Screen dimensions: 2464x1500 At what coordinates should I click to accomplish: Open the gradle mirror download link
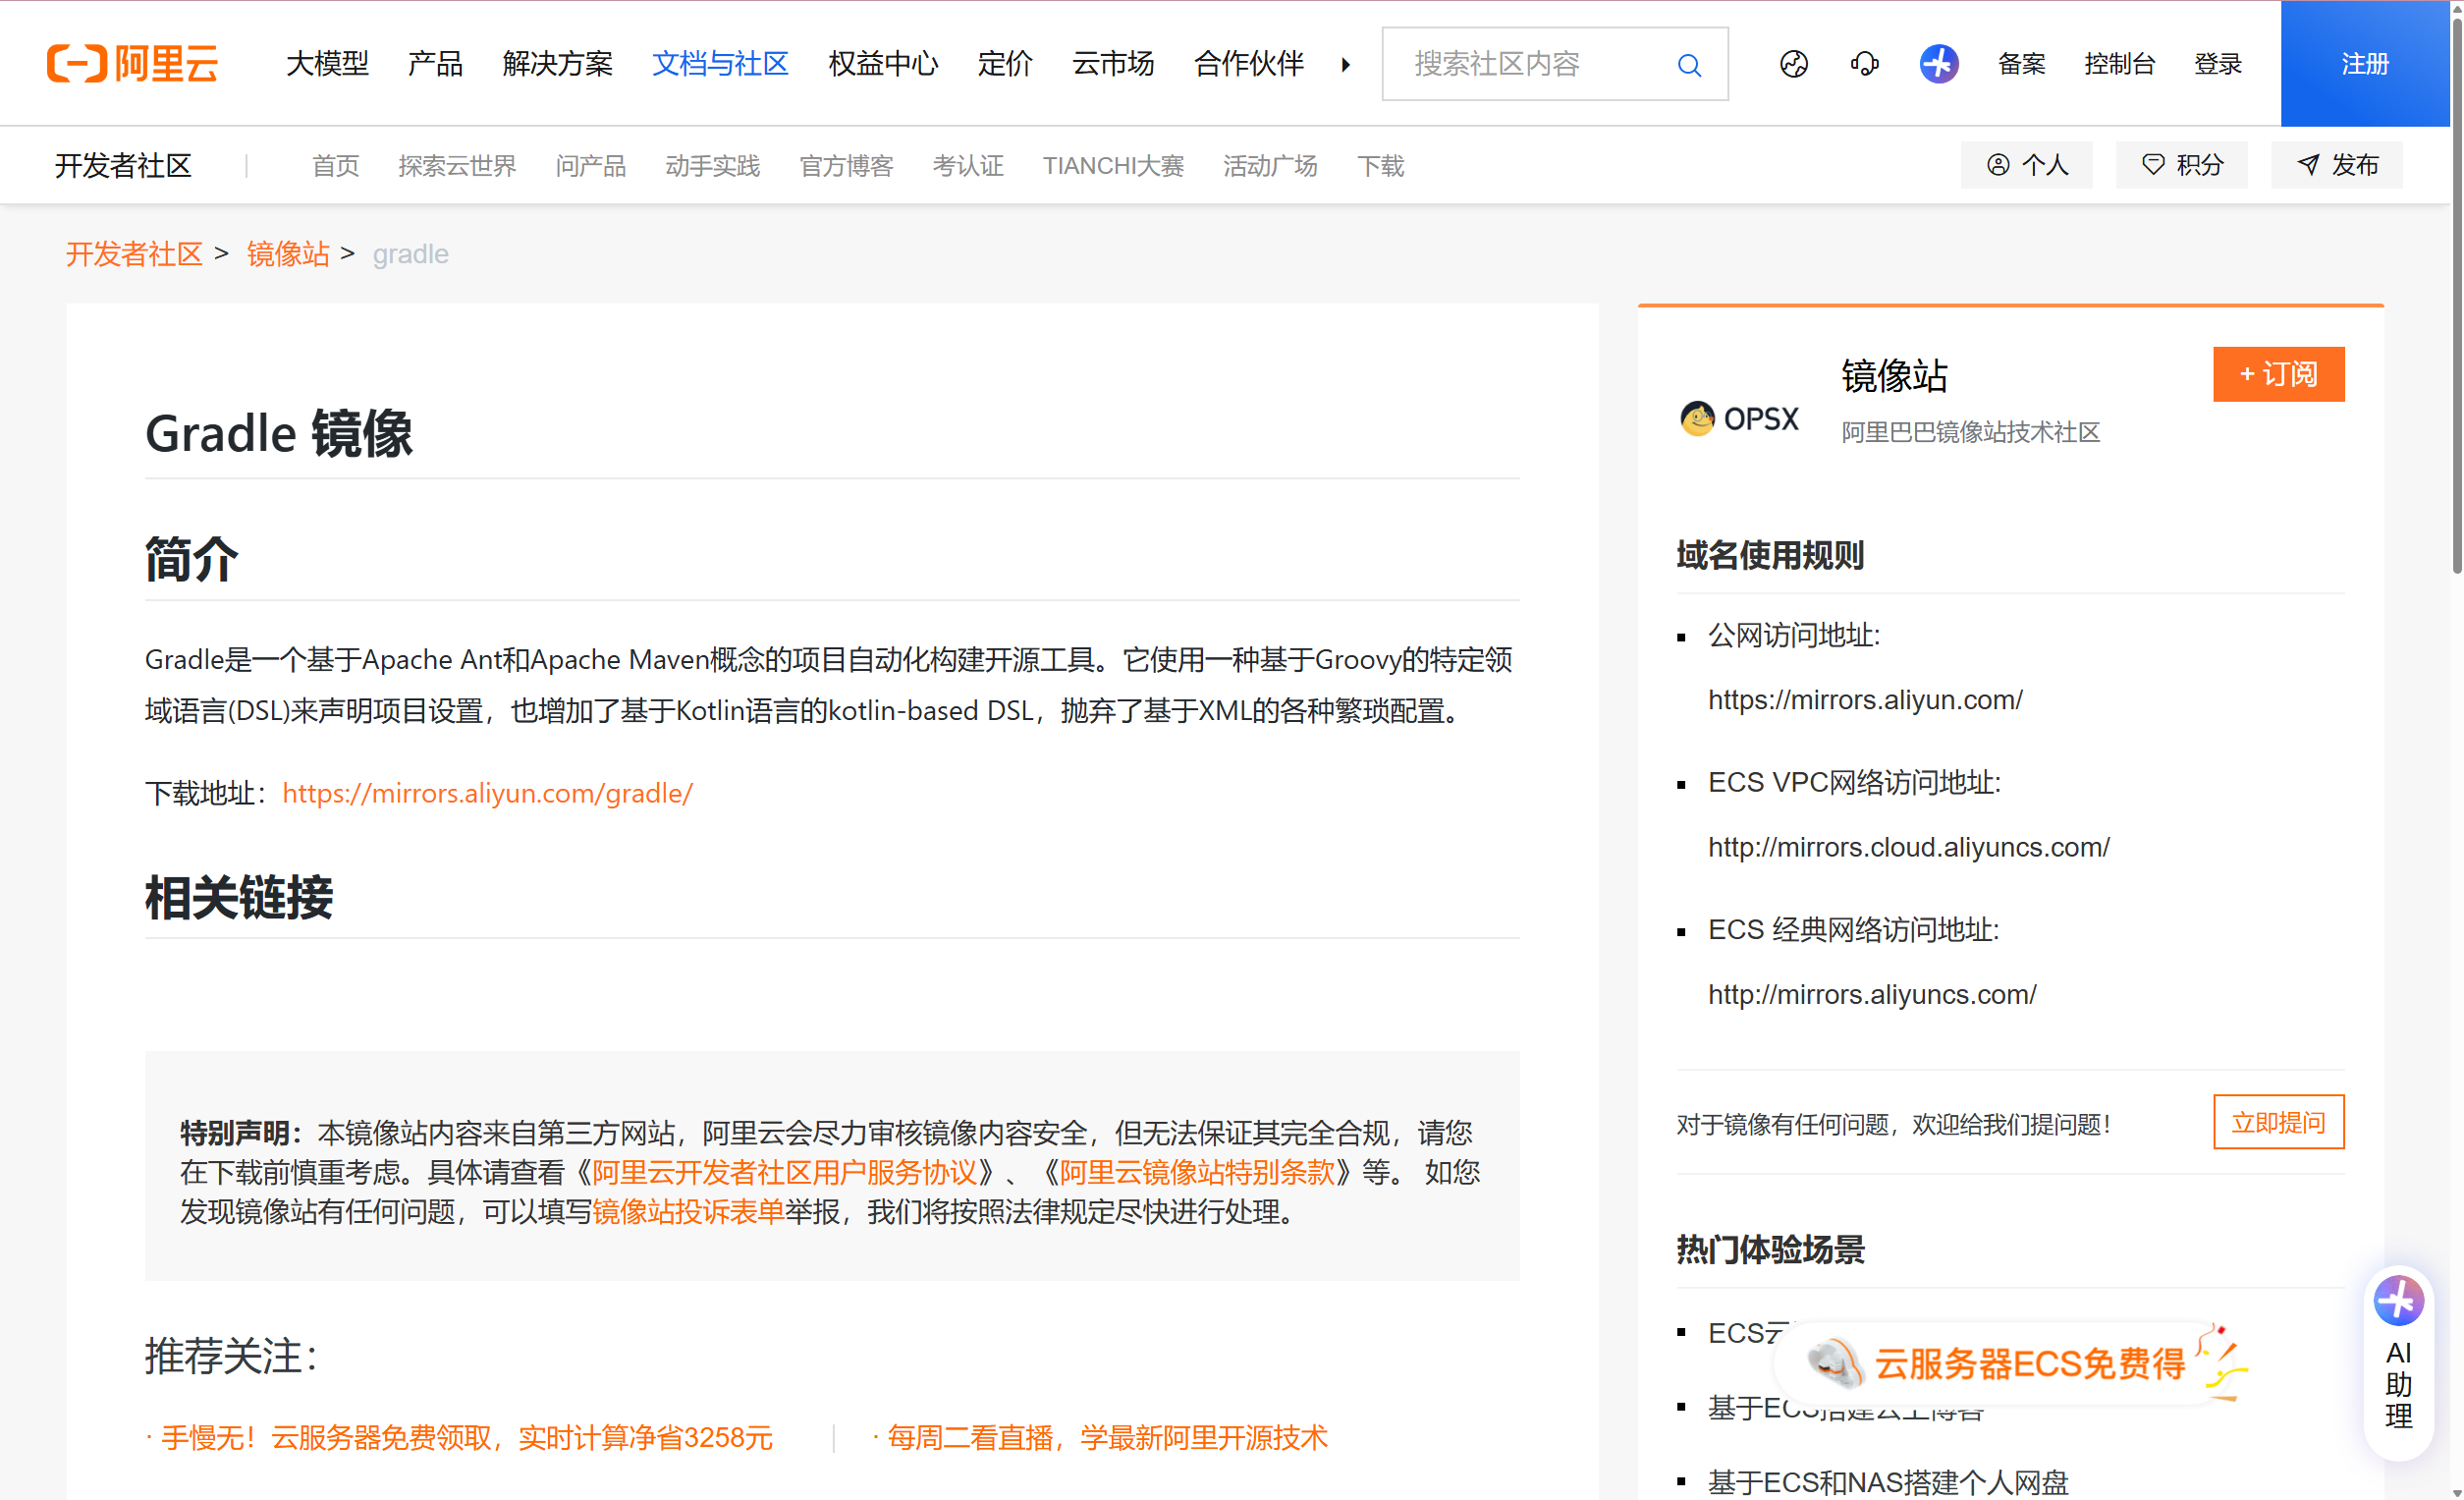487,793
